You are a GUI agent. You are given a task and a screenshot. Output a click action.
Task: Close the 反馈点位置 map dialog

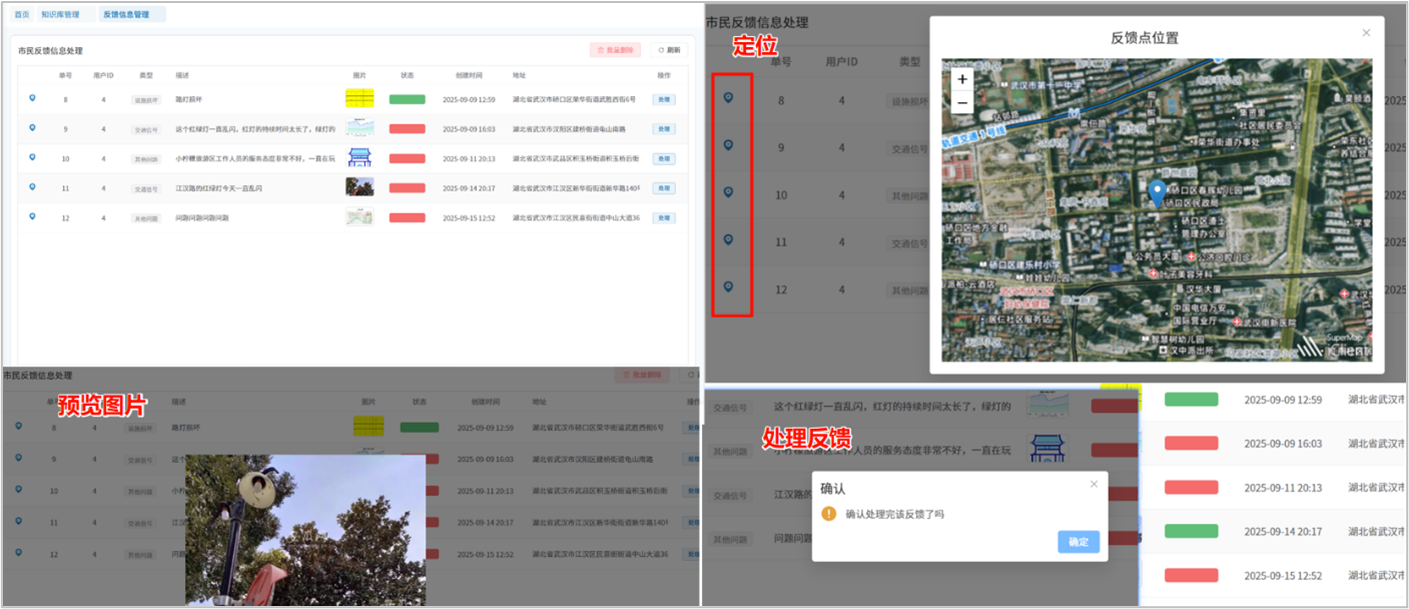click(1366, 33)
